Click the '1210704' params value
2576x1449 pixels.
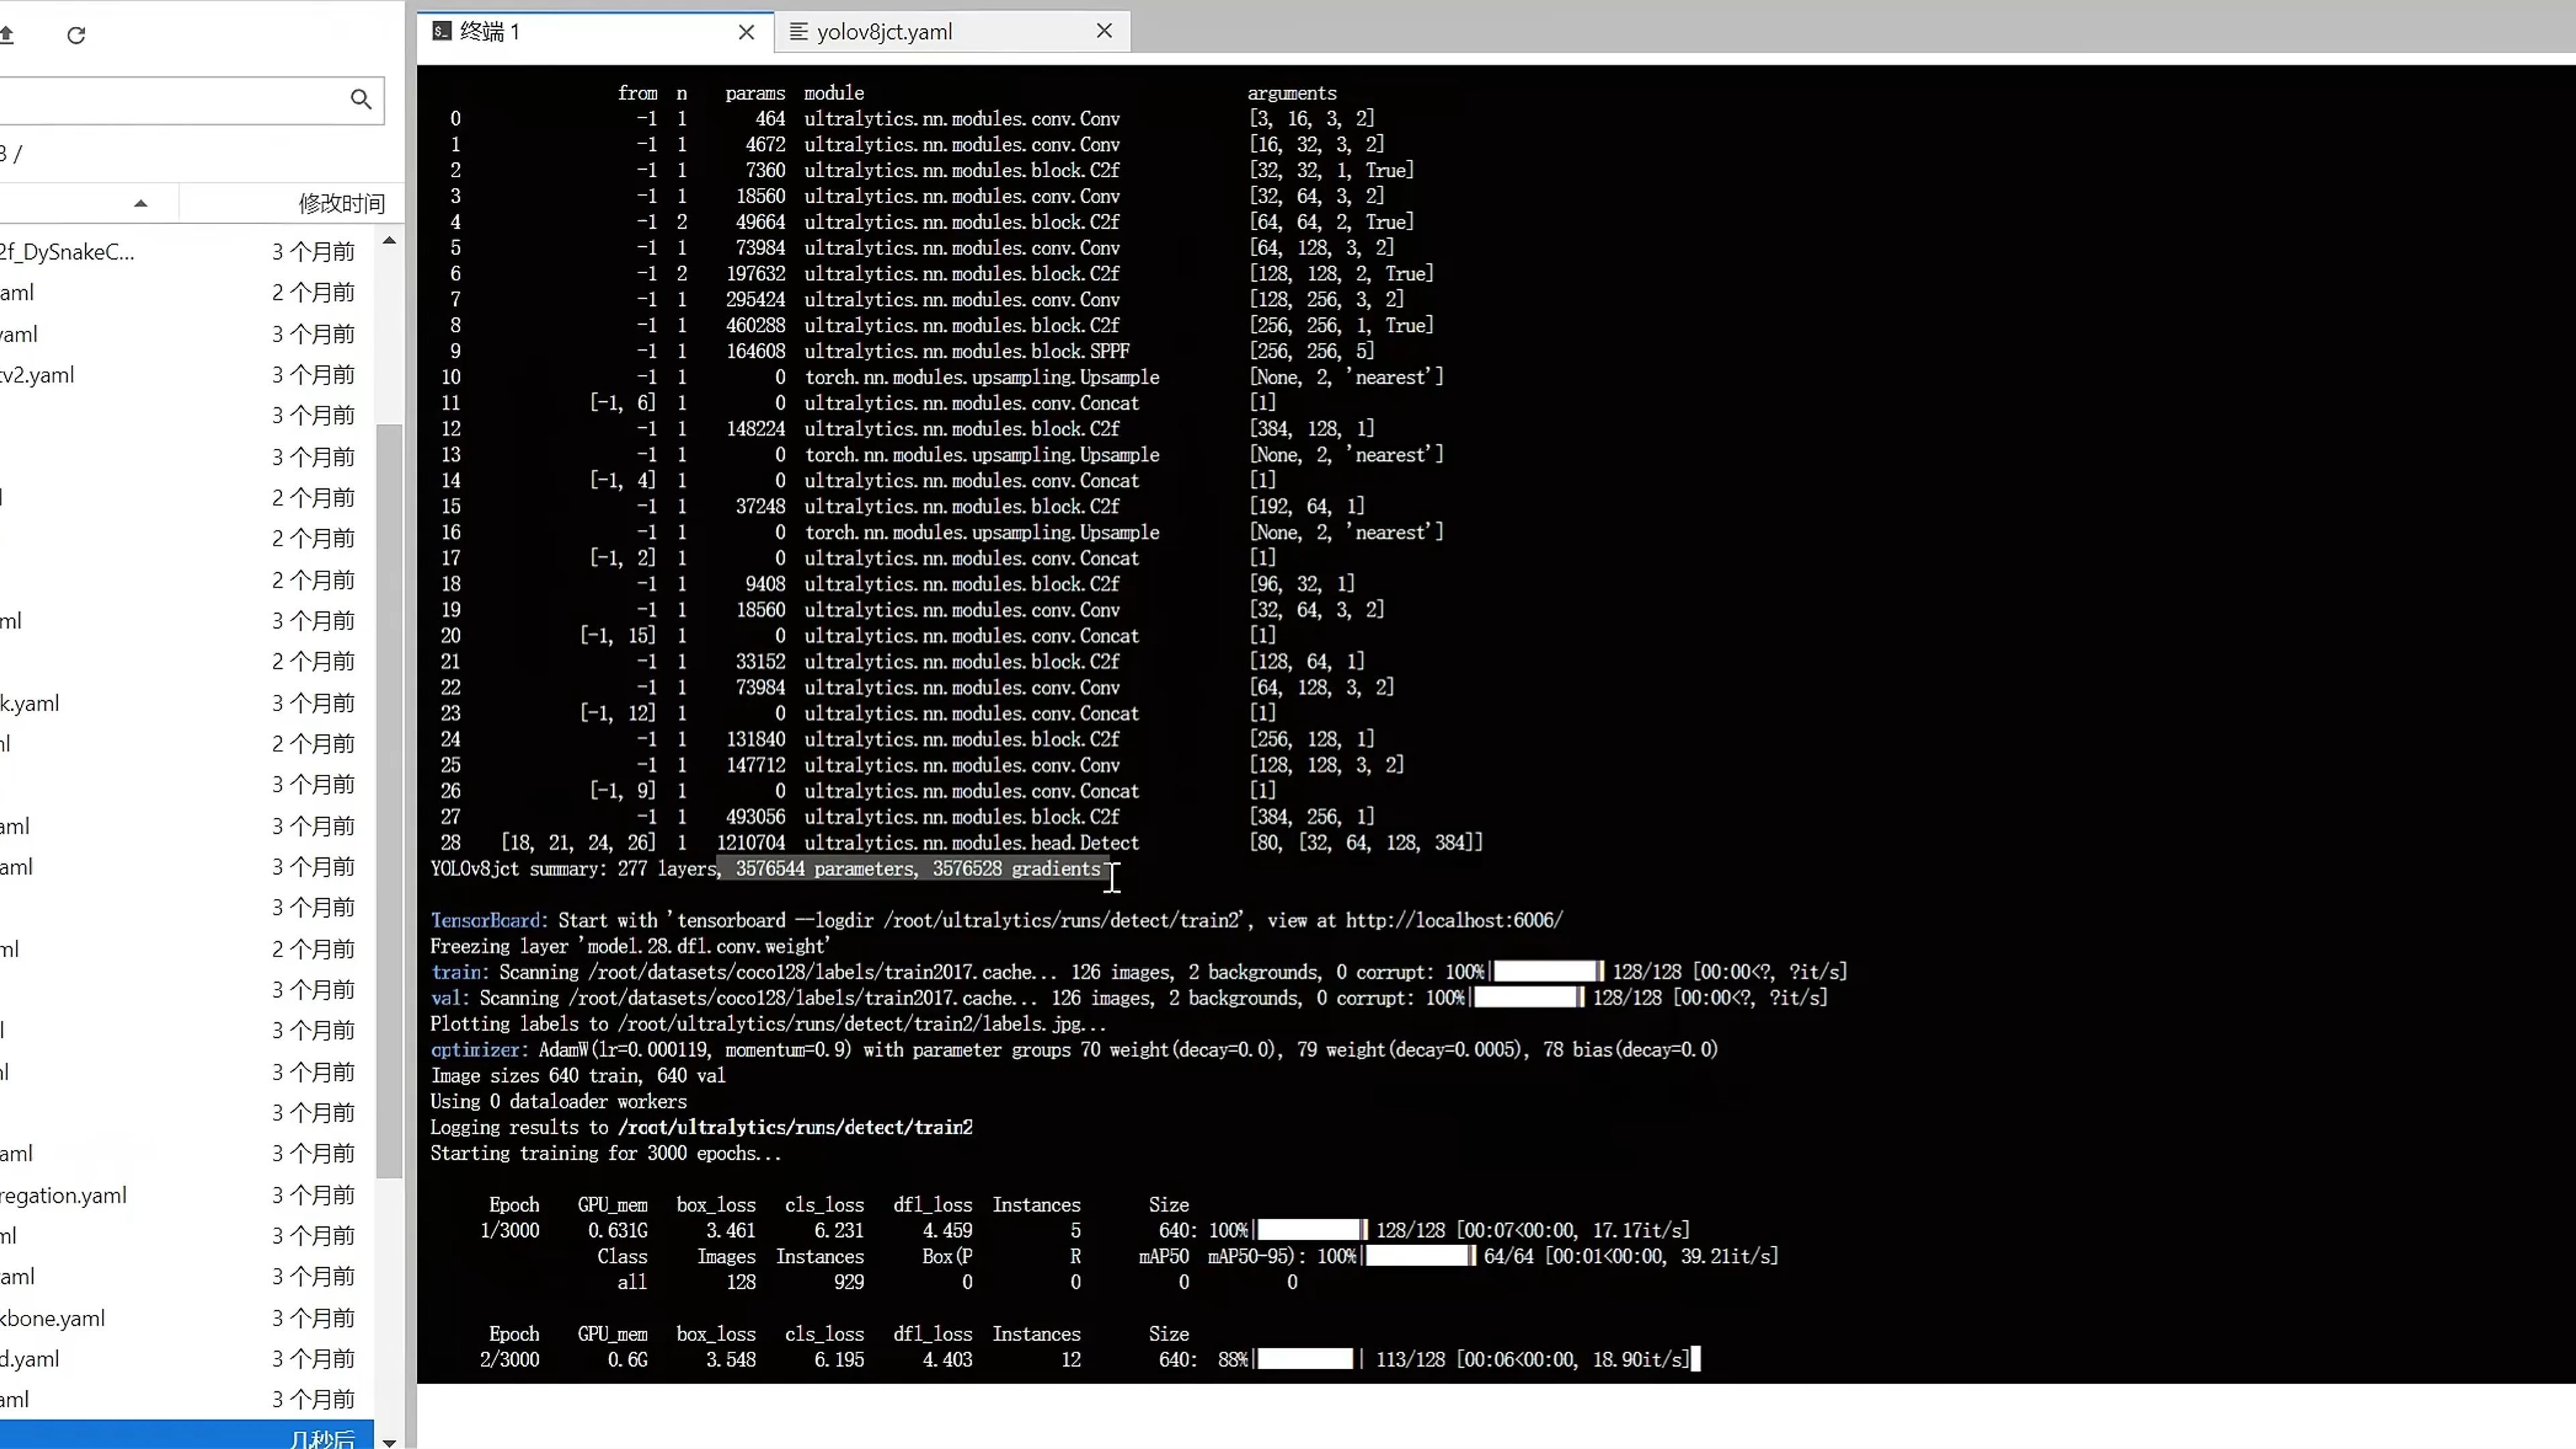point(751,843)
